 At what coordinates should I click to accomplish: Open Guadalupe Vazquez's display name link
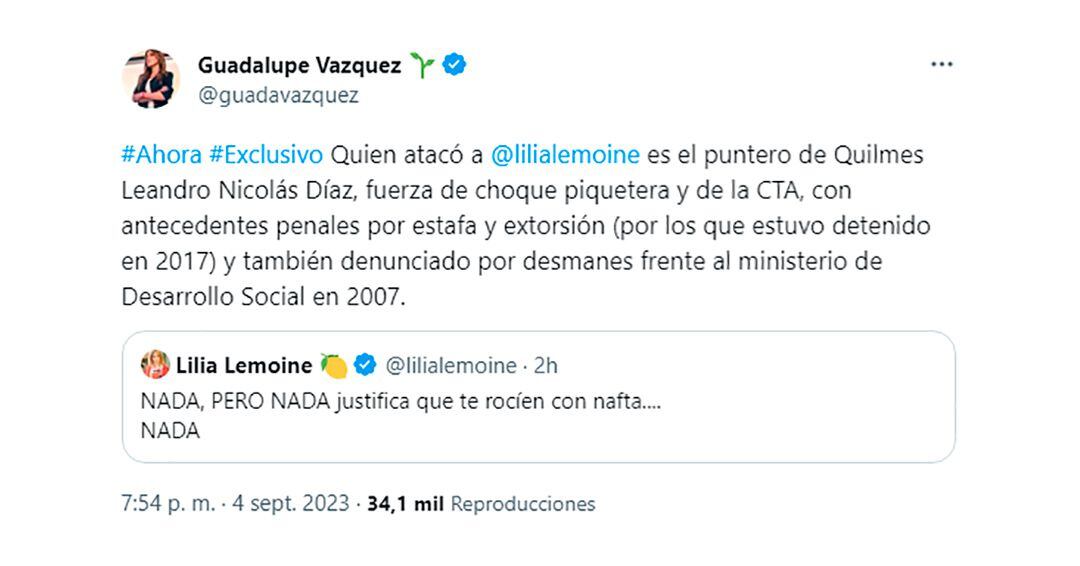click(x=299, y=66)
